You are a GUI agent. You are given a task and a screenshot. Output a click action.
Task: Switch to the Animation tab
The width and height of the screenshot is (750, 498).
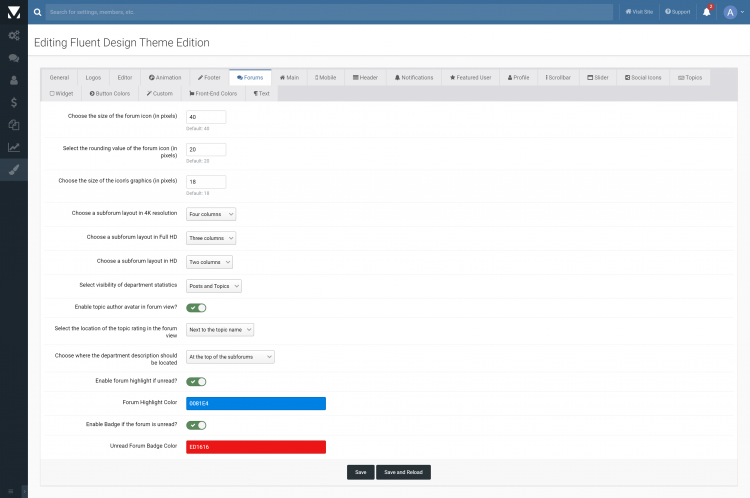(x=165, y=77)
